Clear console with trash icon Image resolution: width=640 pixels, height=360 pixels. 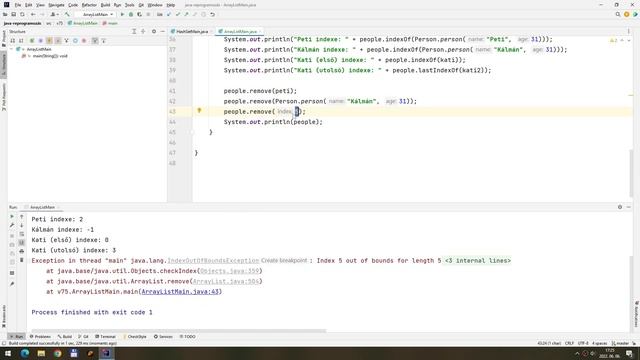(x=22, y=260)
